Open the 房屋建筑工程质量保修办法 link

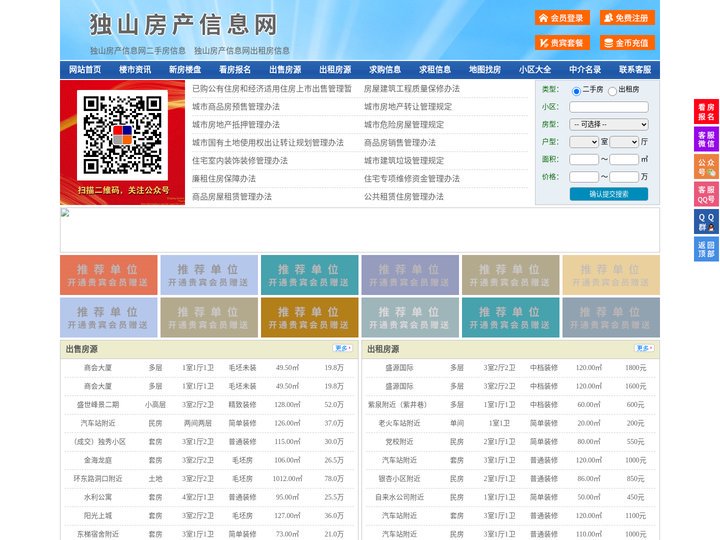click(412, 89)
